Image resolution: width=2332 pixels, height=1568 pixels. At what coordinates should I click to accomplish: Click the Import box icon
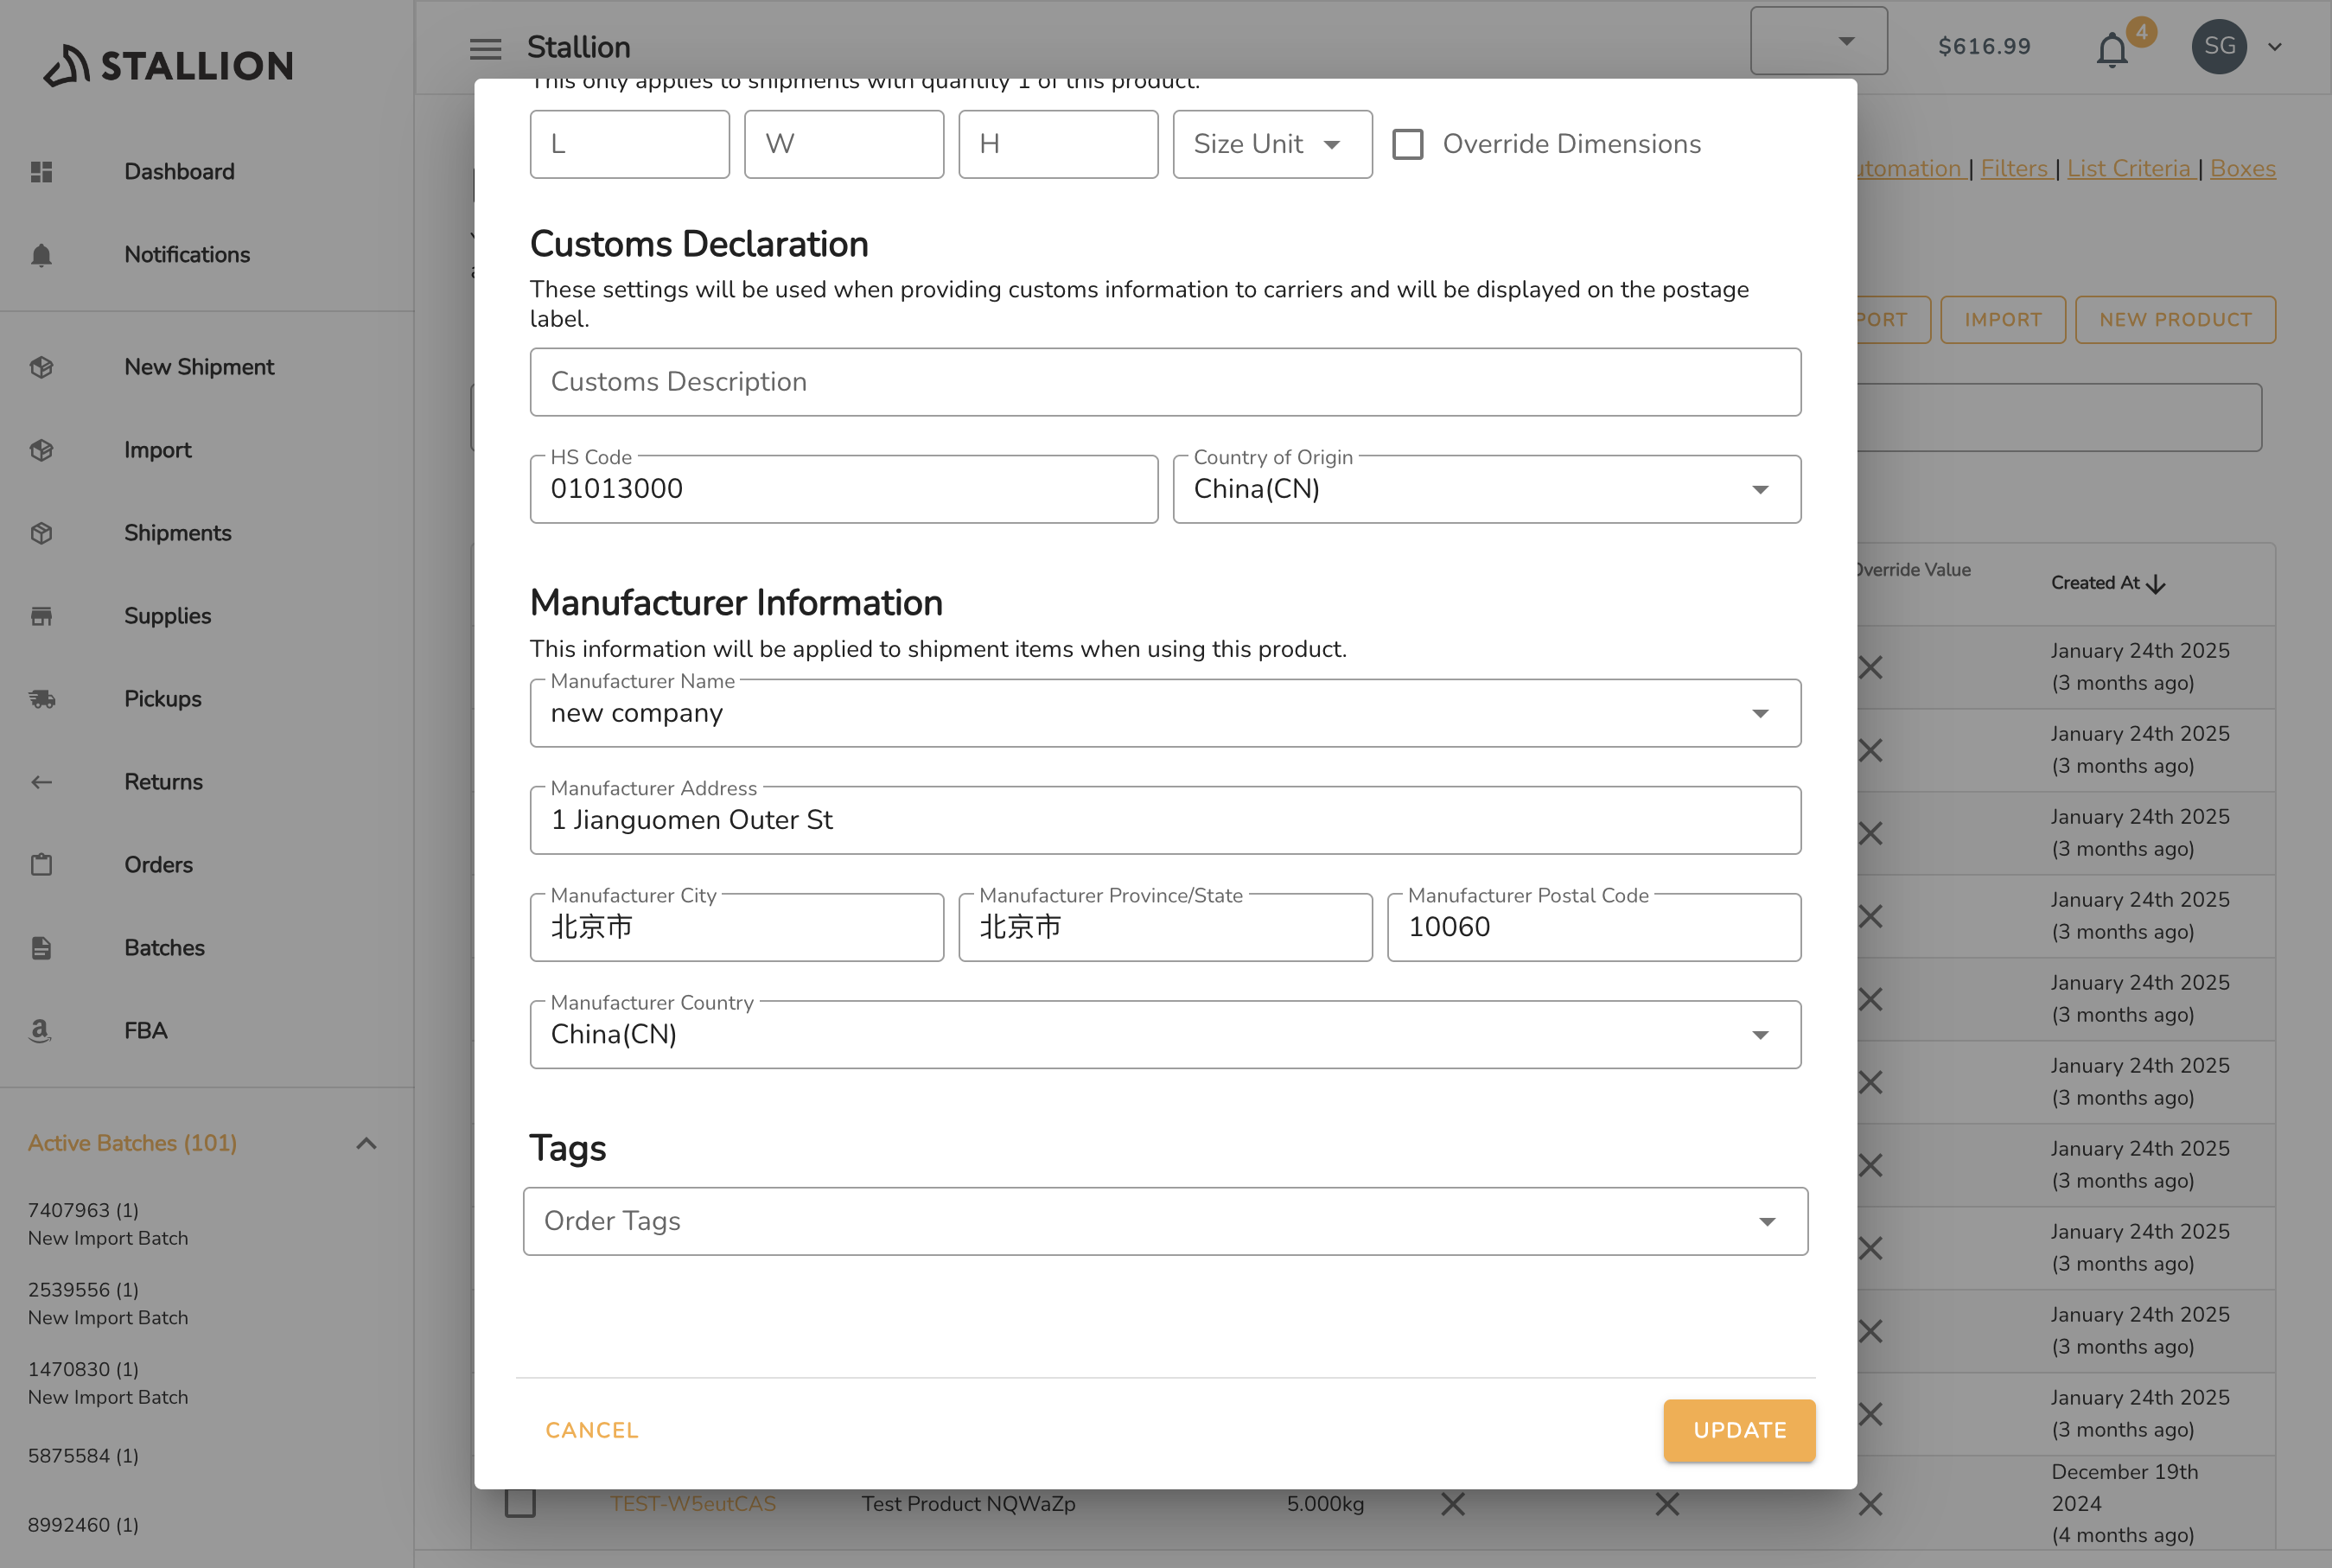click(41, 450)
